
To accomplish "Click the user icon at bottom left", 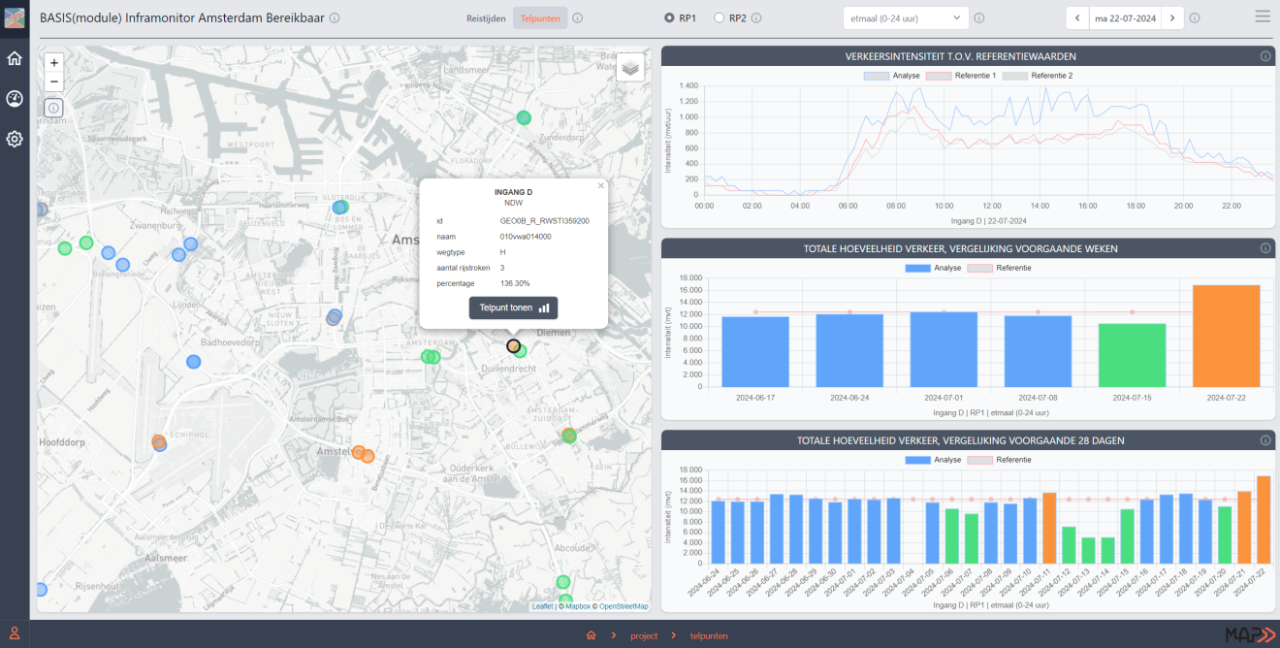I will (x=14, y=632).
